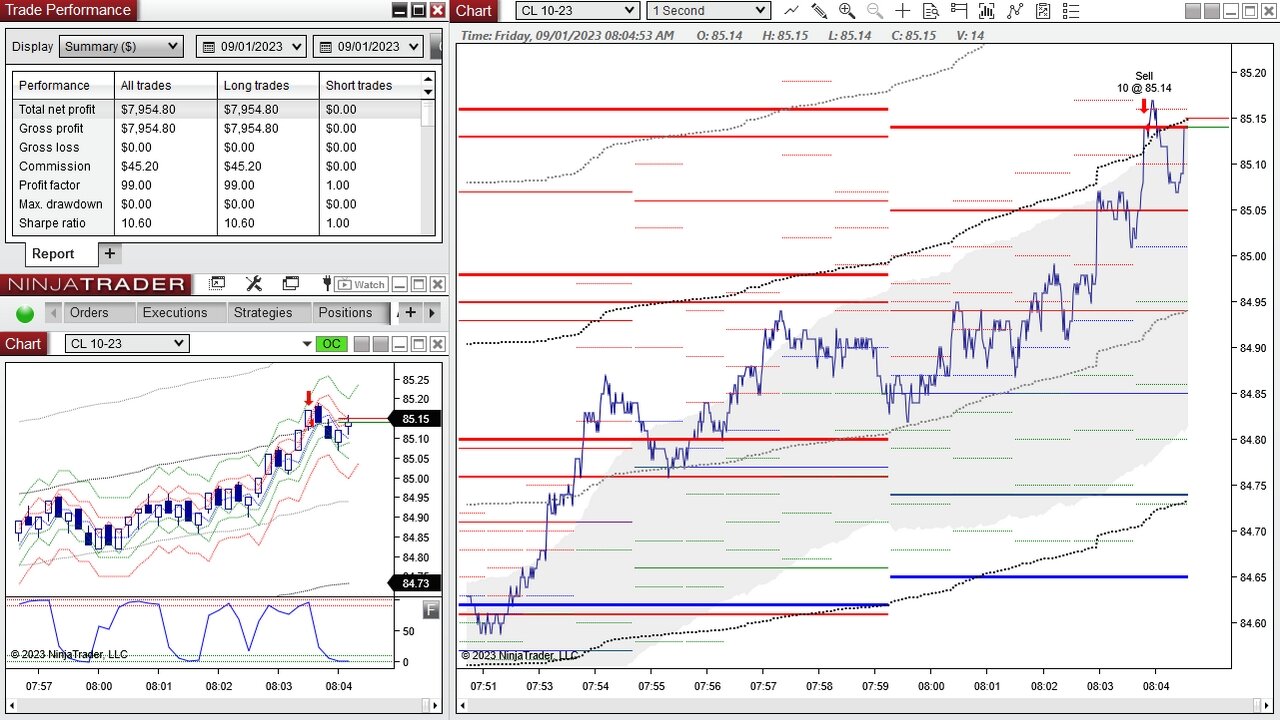Open the strategies icon in chart toolbar
1280x720 pixels.
[x=1043, y=11]
